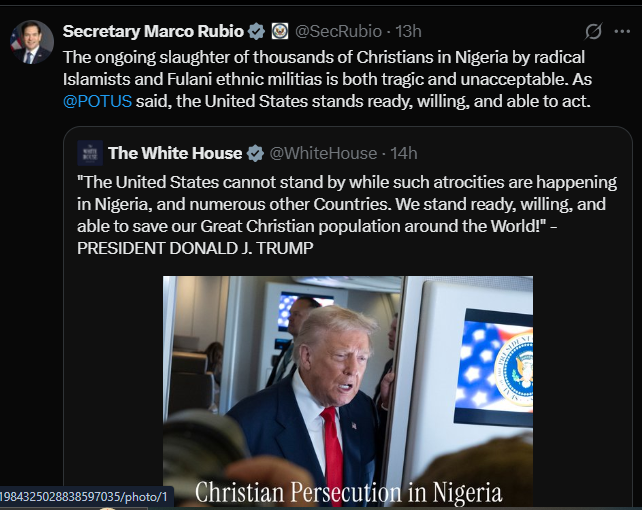Click the @WhiteHouse handle in quoted post

pyautogui.click(x=323, y=153)
